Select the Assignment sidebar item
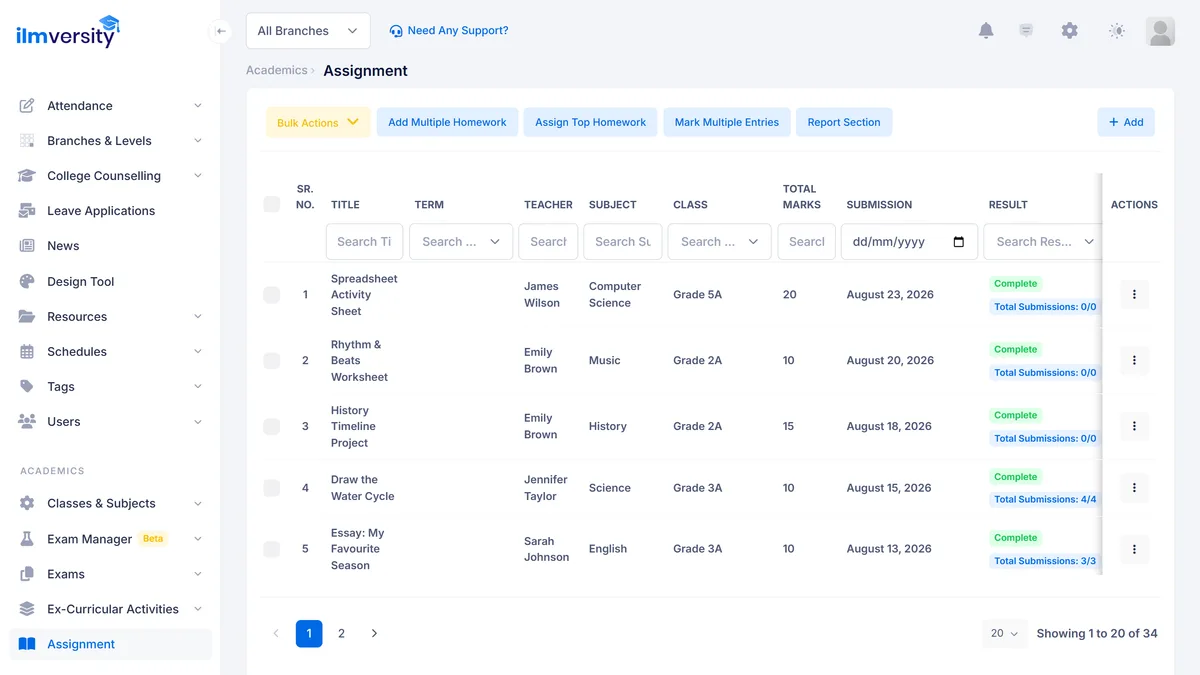Viewport: 1200px width, 675px height. tap(110, 644)
